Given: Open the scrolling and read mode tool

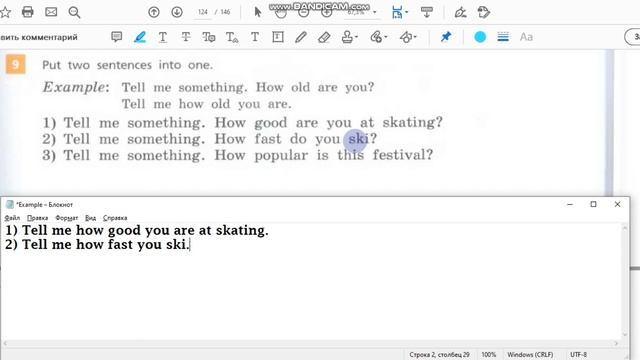Looking at the screenshot, I should pos(427,12).
